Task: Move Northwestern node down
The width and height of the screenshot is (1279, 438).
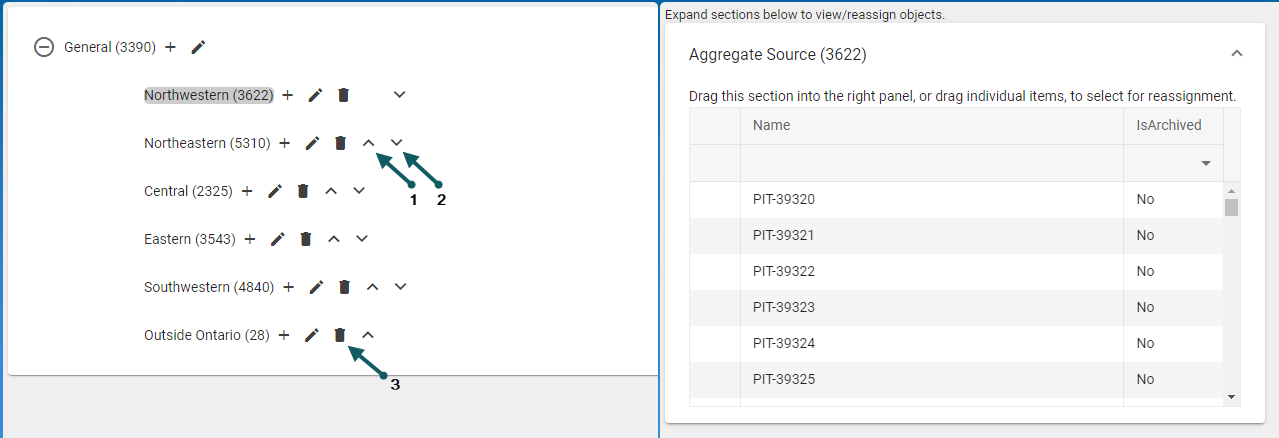Action: (399, 95)
